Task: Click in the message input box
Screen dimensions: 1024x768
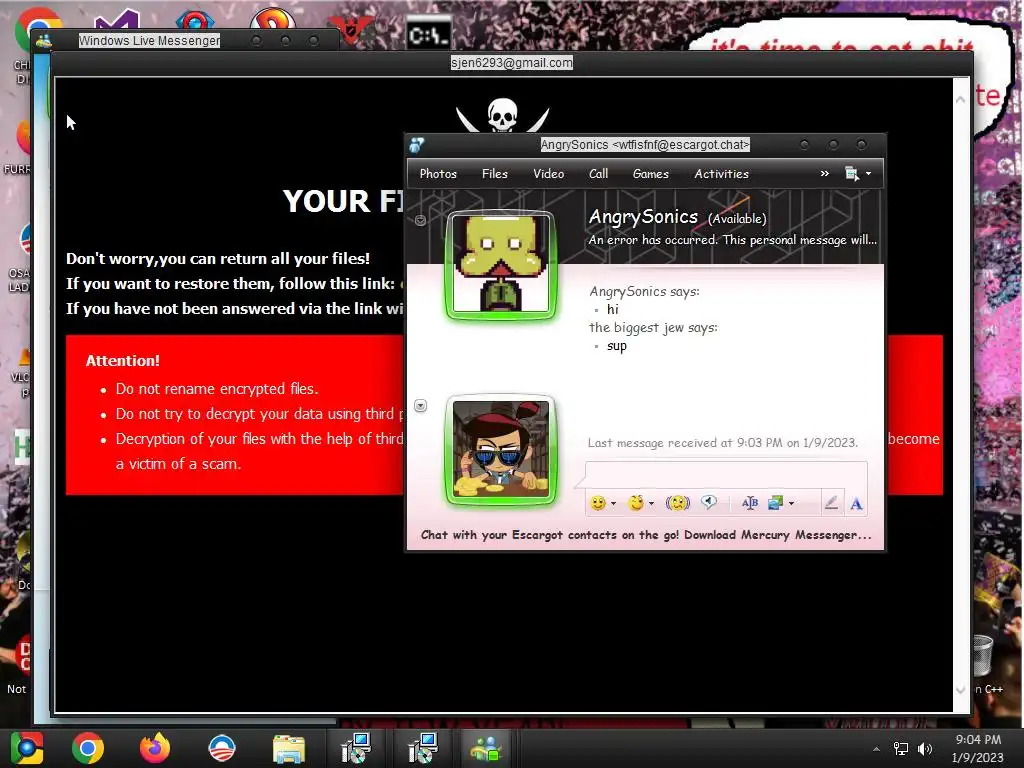Action: 726,473
